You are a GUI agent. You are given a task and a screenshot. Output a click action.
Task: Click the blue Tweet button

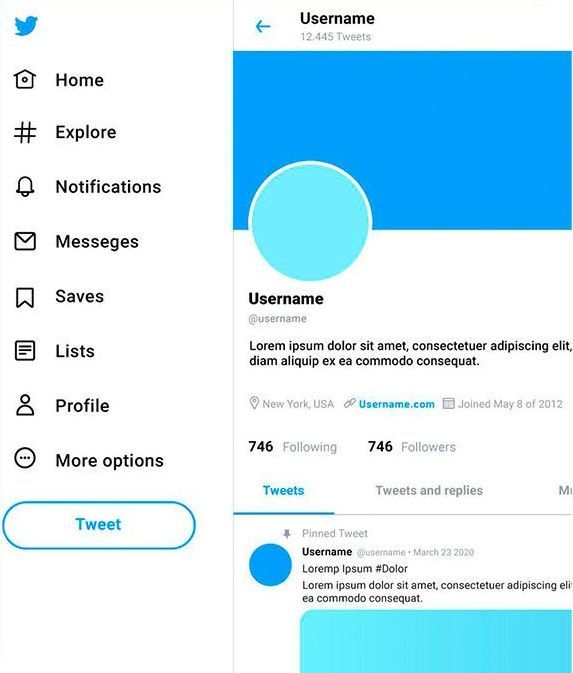pyautogui.click(x=99, y=525)
